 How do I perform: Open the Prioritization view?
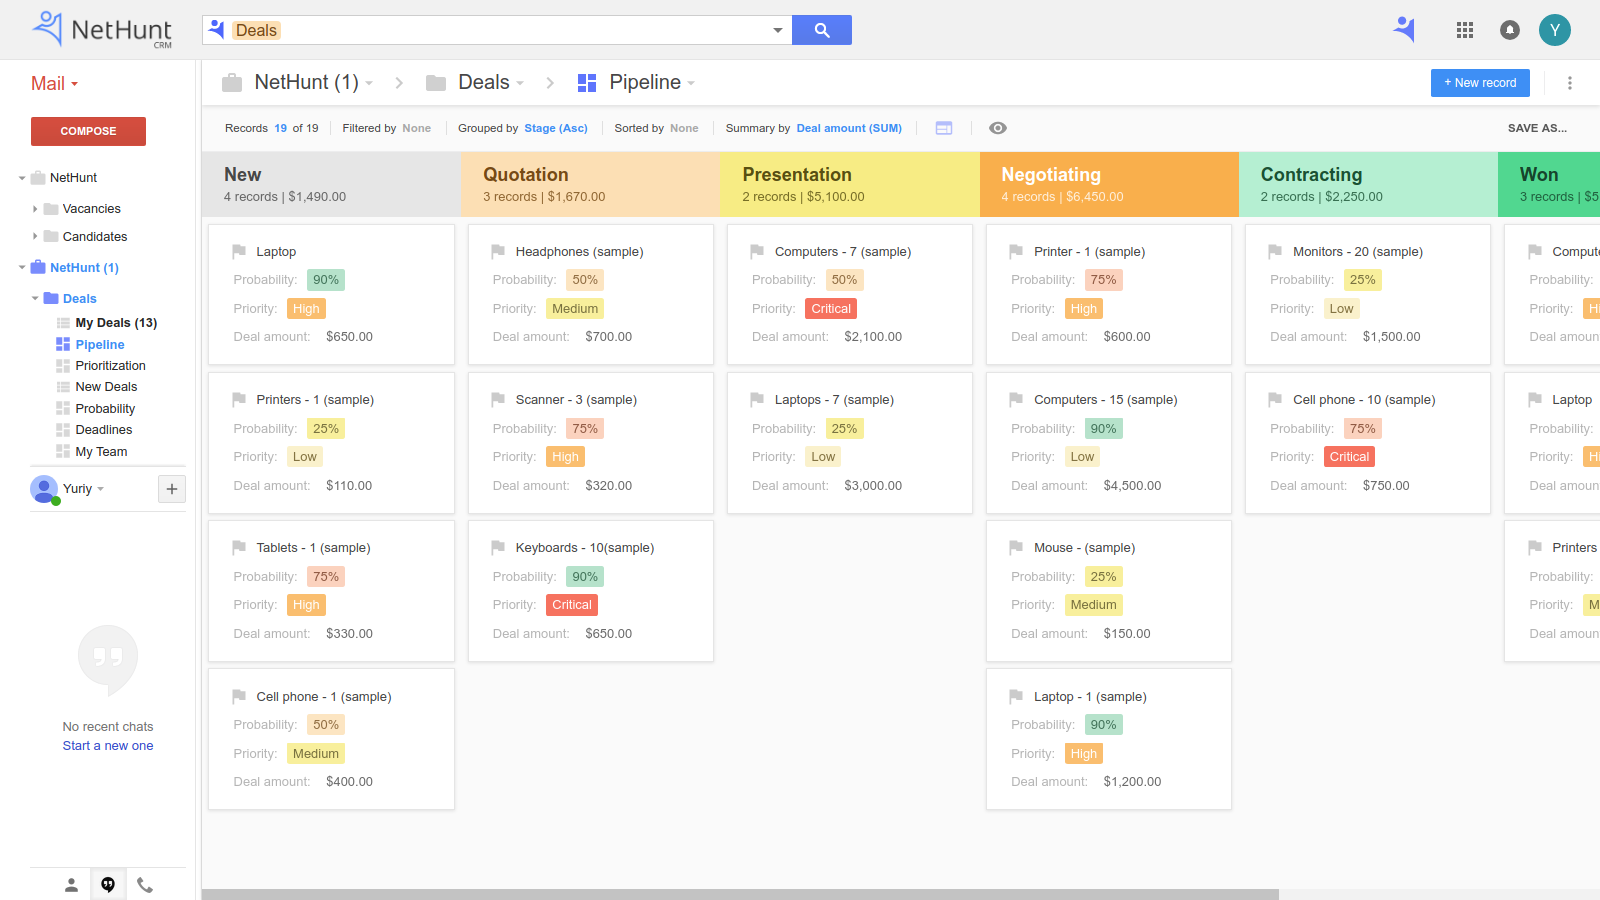(110, 366)
